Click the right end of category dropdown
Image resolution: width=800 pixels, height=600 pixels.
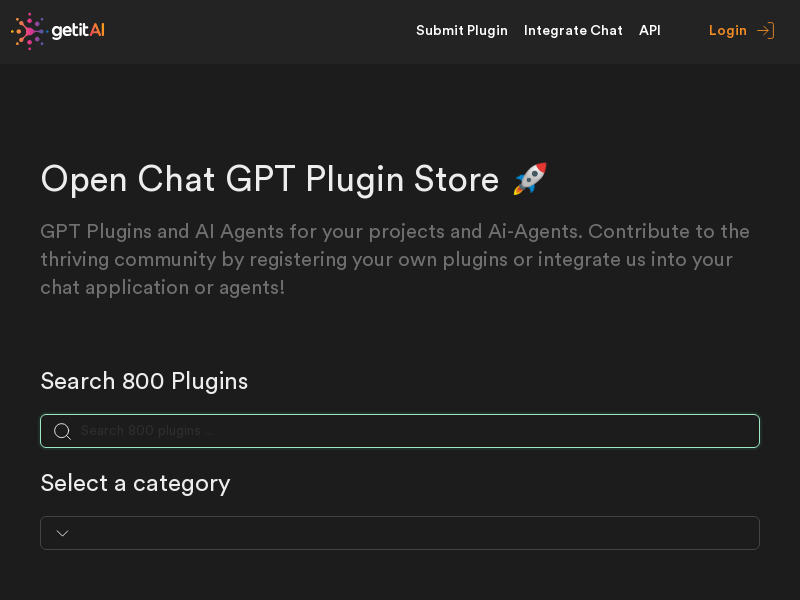[x=740, y=533]
